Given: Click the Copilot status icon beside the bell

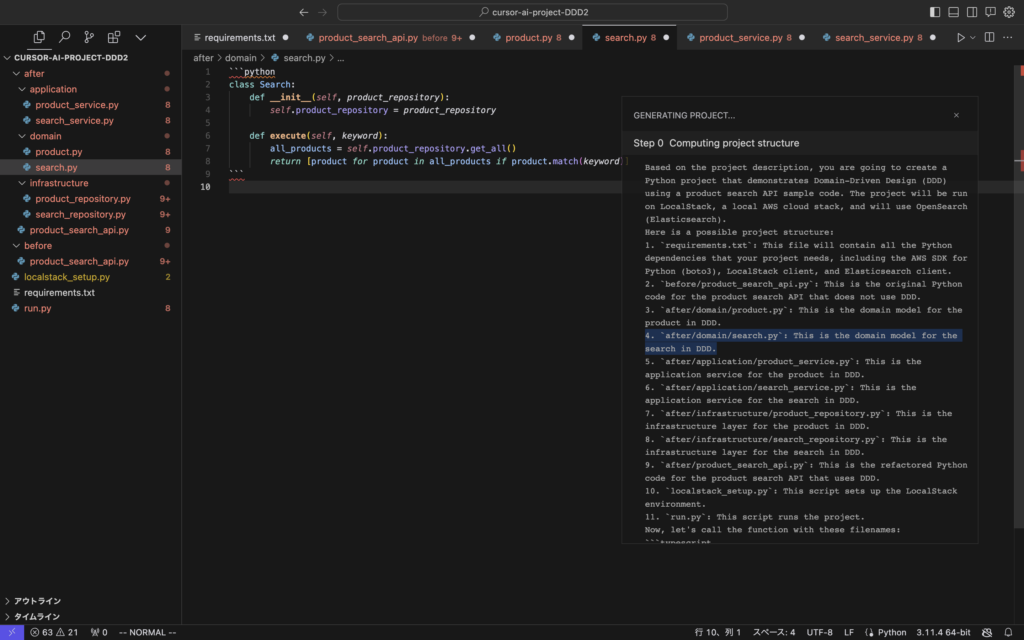Looking at the screenshot, I should click(987, 632).
